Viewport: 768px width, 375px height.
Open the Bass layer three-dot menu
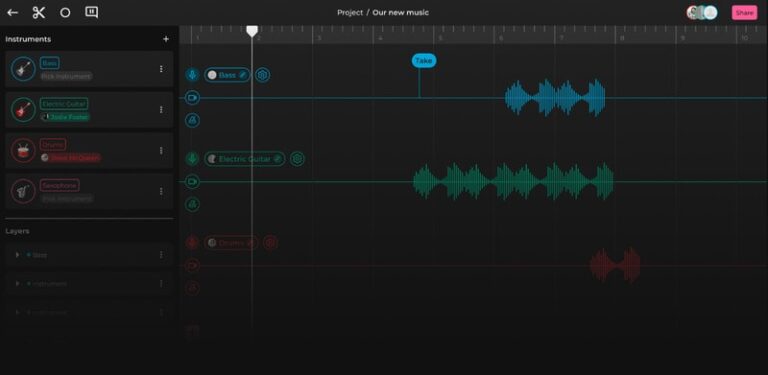[x=161, y=255]
